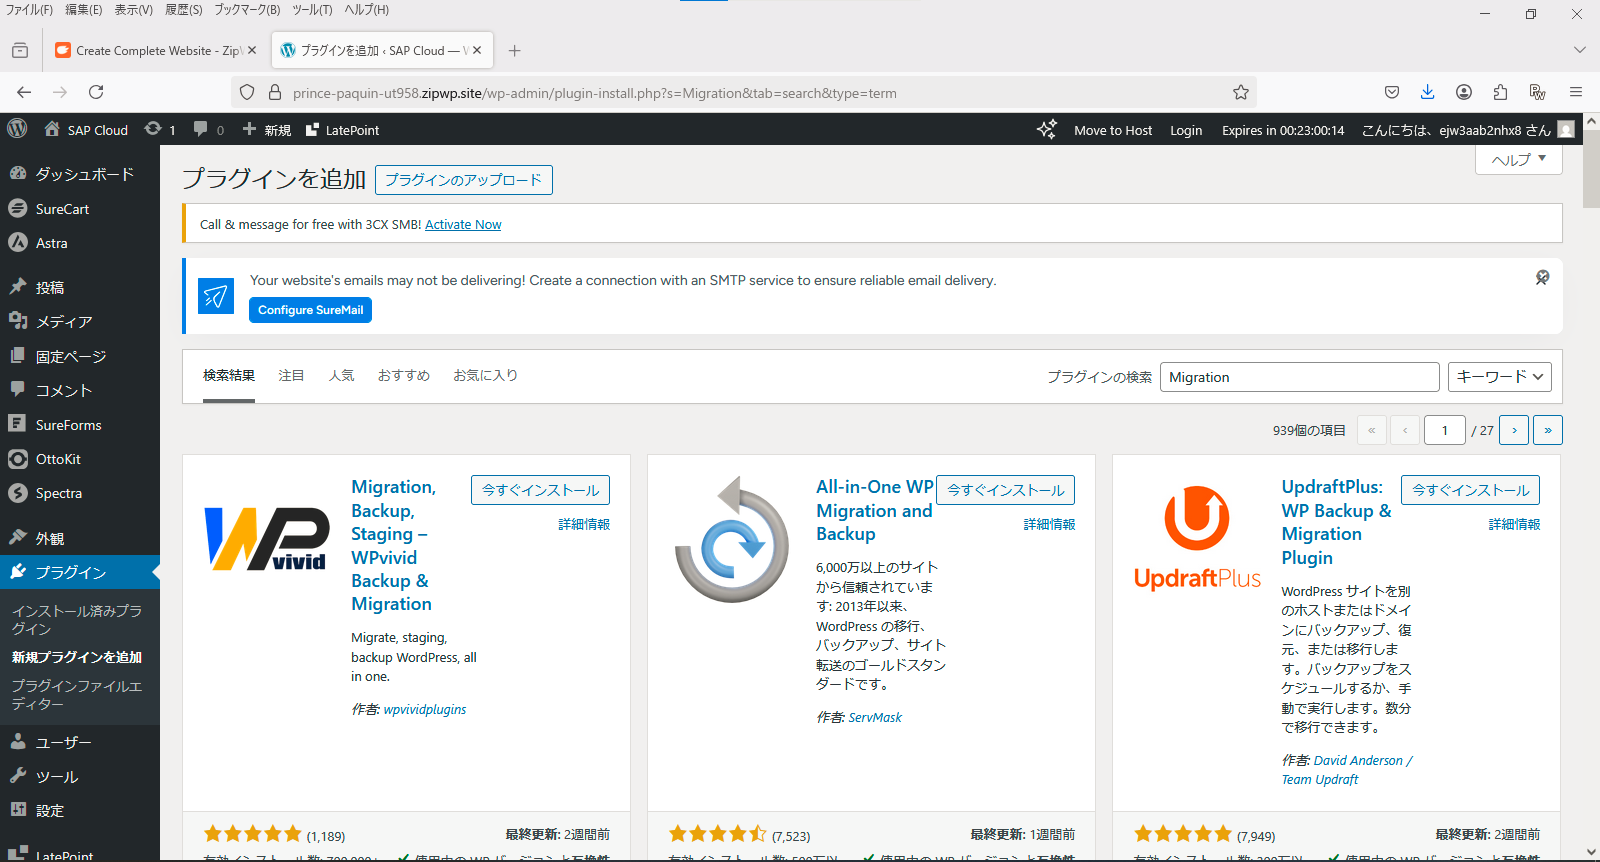Open プラグインファイルエディター submenu item
Viewport: 1600px width, 862px height.
[x=78, y=695]
